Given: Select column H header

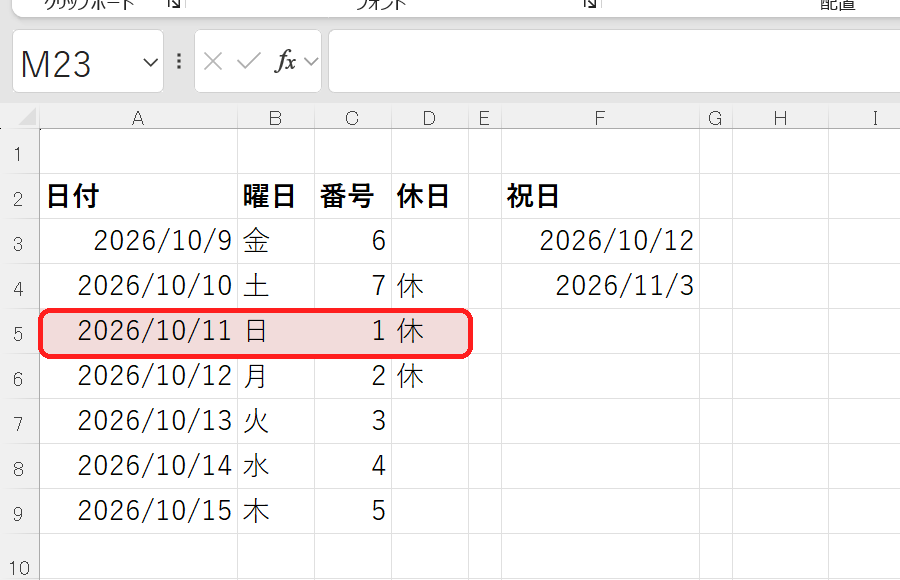Looking at the screenshot, I should tap(781, 118).
